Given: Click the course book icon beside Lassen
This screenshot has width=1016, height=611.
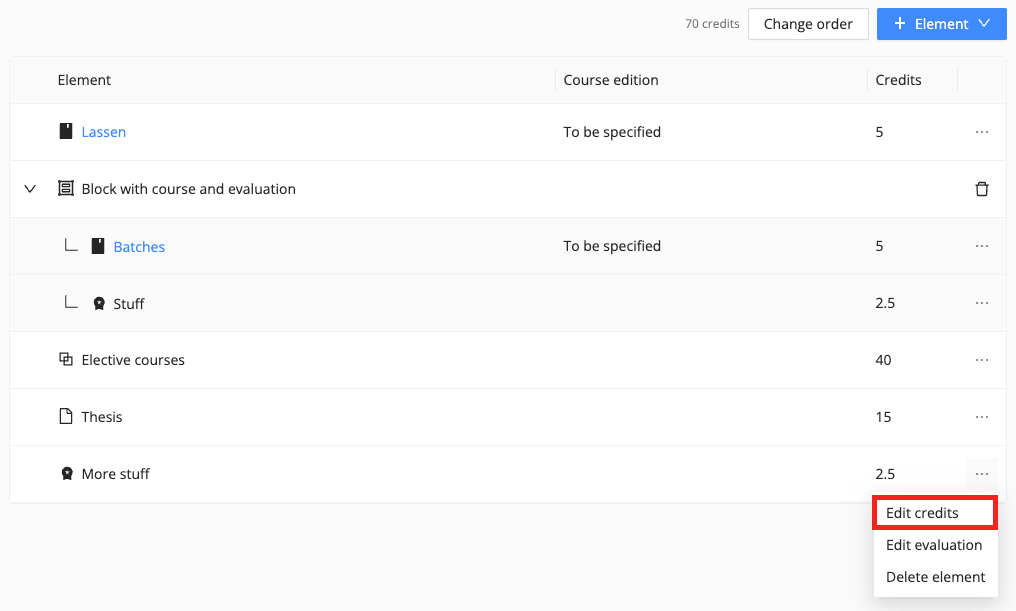Looking at the screenshot, I should click(x=65, y=132).
